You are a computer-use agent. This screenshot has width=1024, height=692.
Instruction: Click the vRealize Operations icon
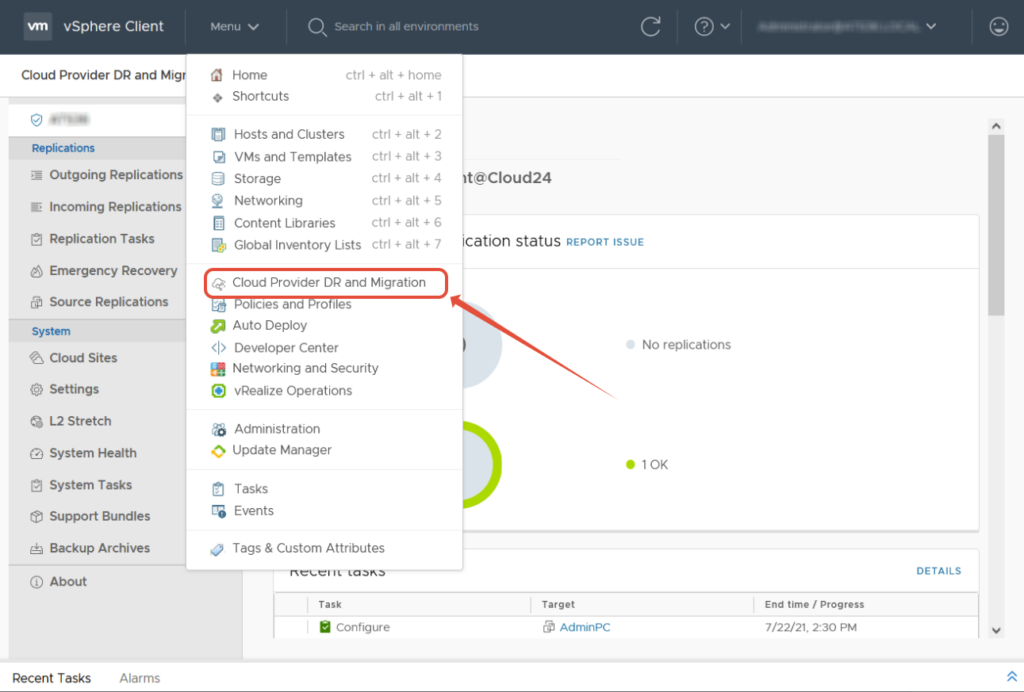click(x=218, y=391)
